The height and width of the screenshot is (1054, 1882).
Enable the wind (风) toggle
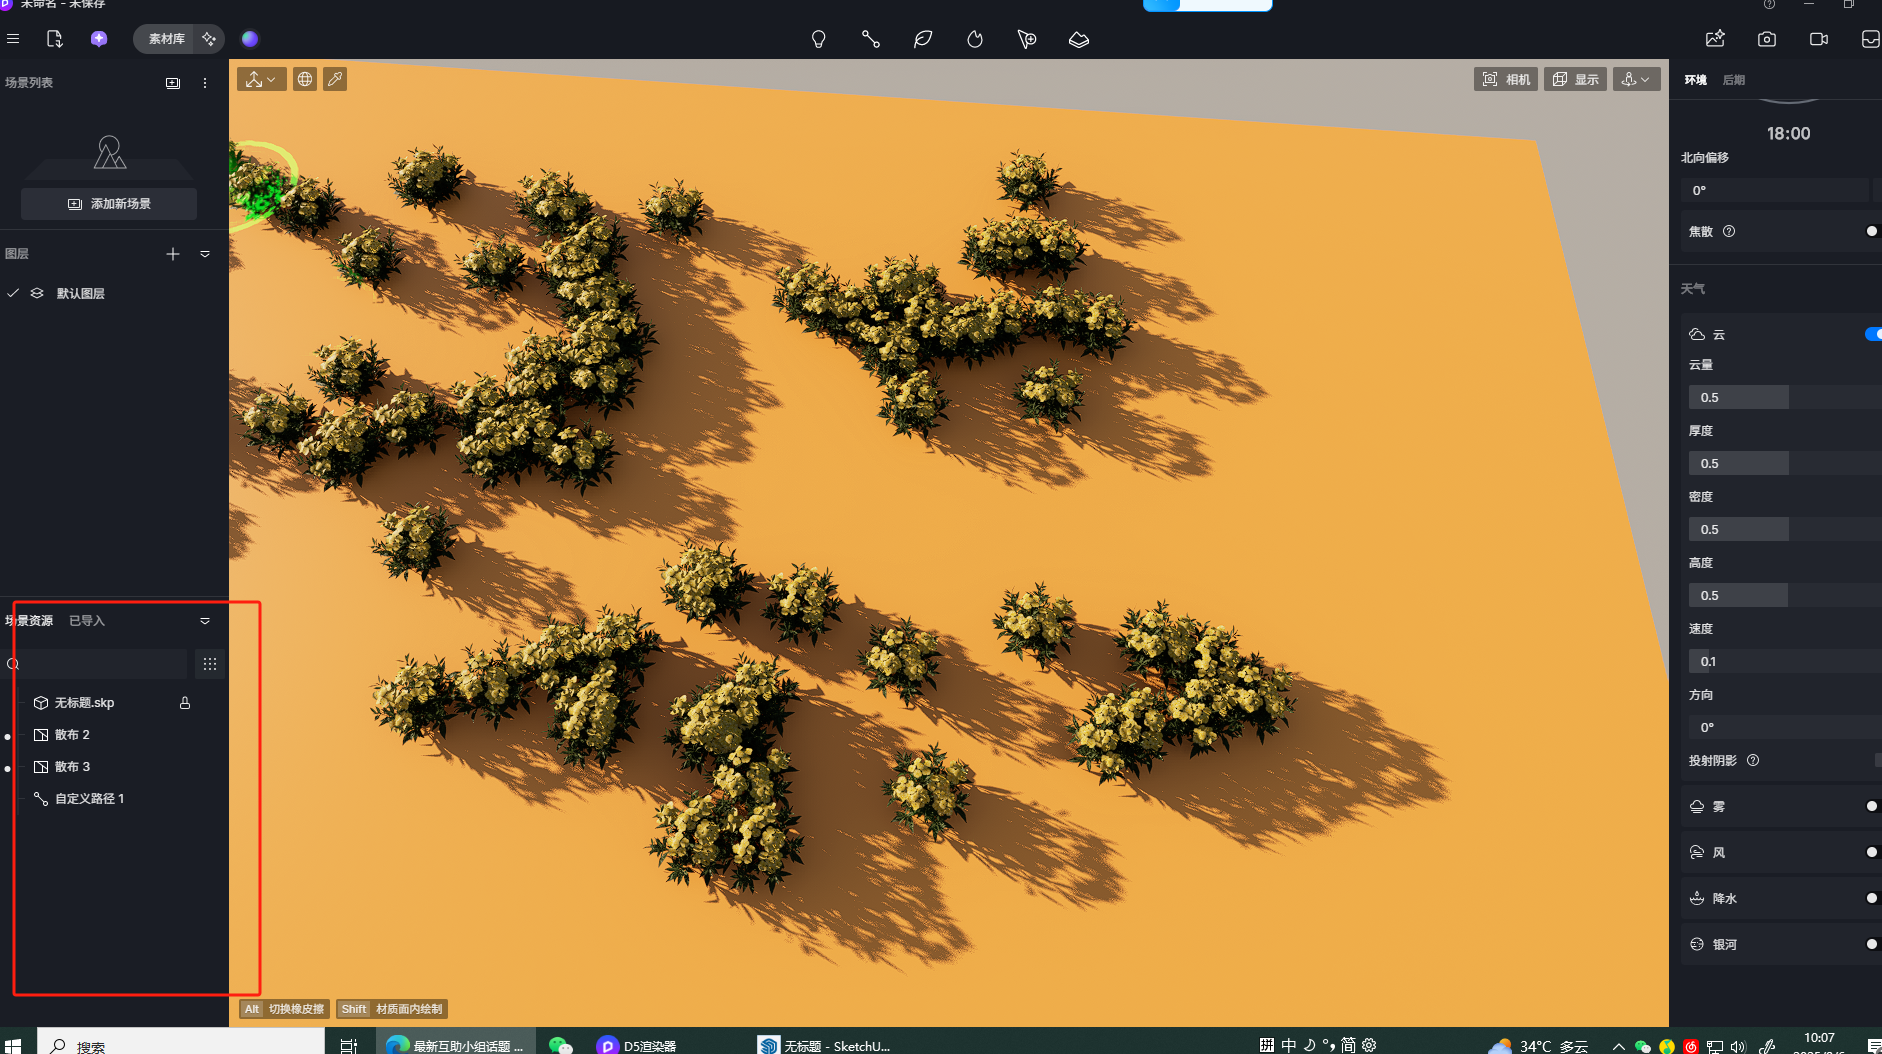pos(1871,852)
